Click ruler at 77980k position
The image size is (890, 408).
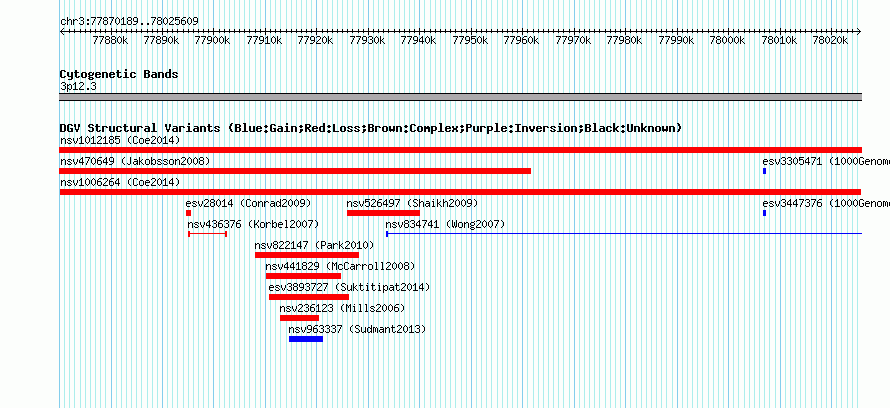coord(625,40)
